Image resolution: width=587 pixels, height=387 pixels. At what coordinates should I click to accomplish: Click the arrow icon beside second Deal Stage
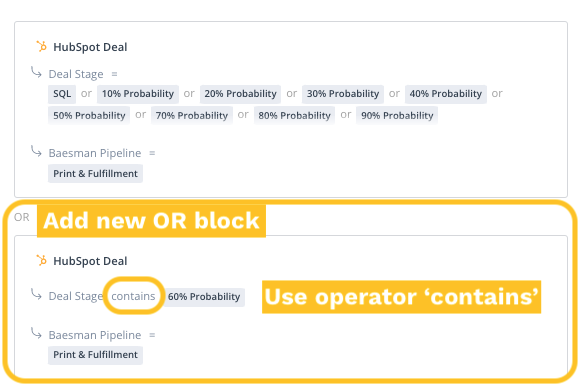[x=36, y=294]
